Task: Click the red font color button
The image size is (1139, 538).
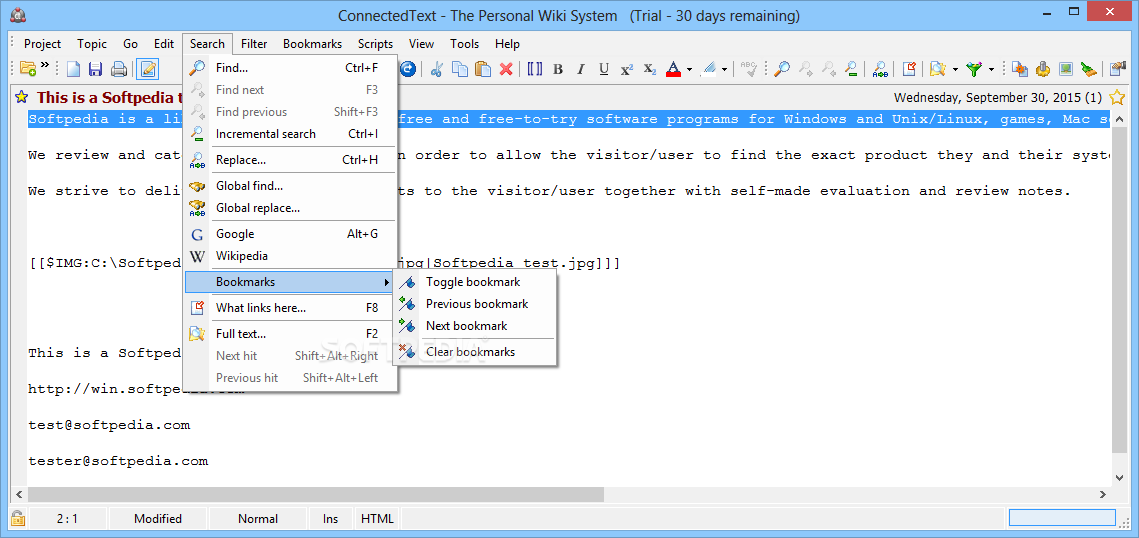Action: (x=673, y=70)
